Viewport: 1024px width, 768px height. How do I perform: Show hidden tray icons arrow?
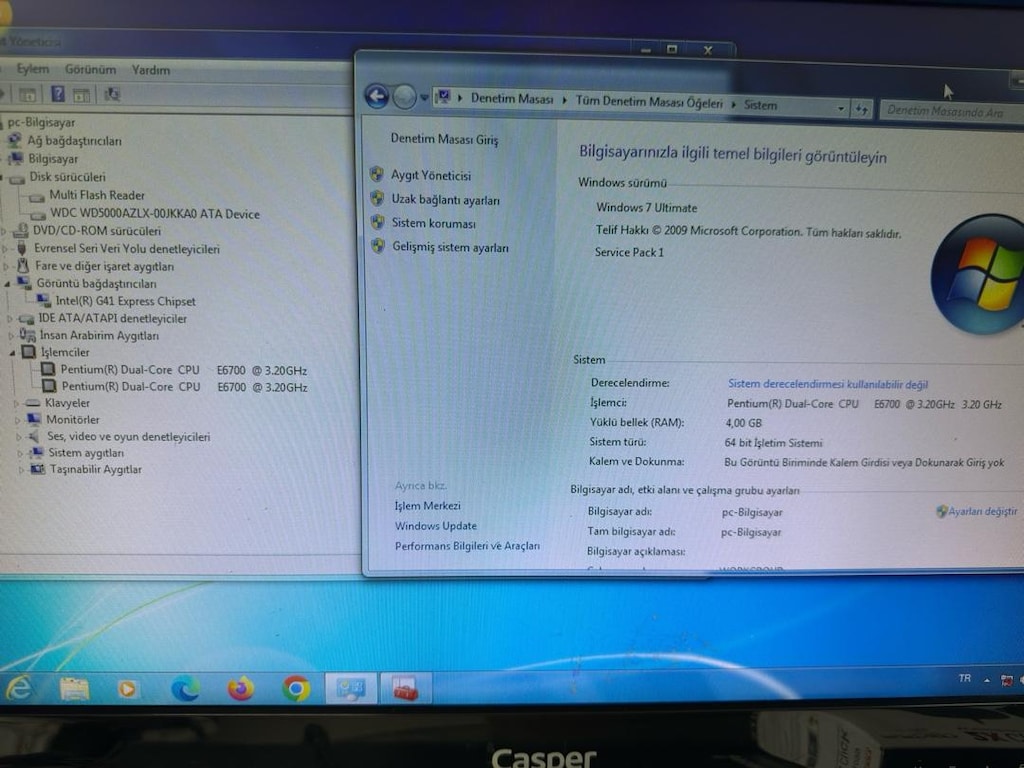(987, 680)
